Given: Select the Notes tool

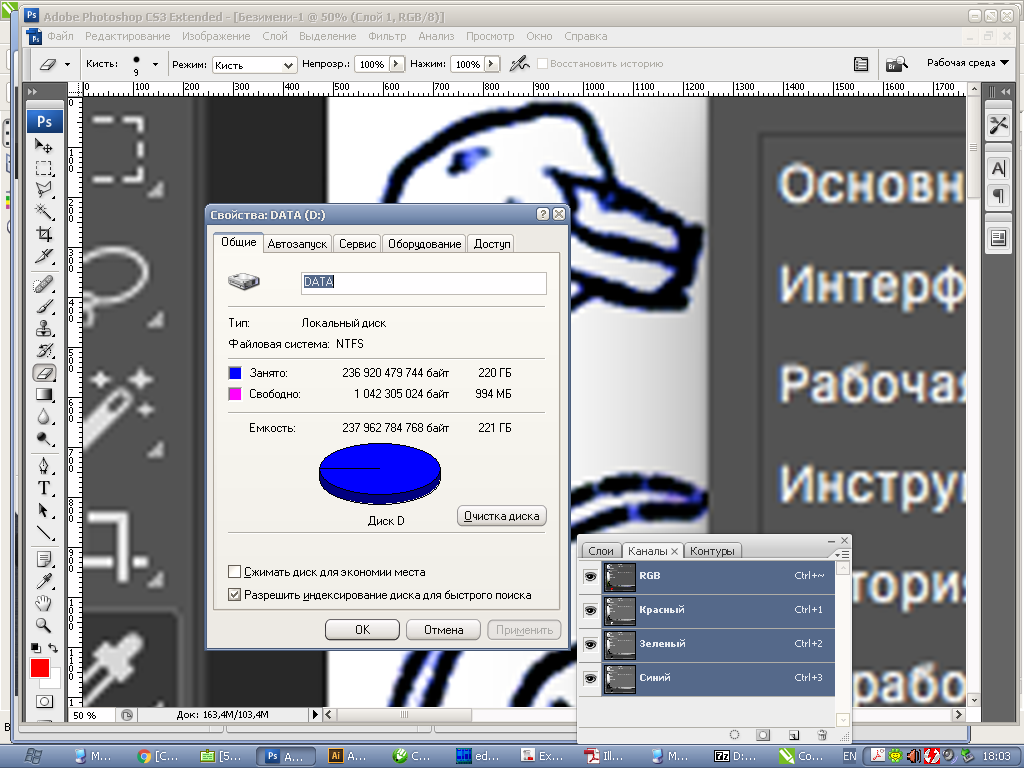Looking at the screenshot, I should 44,560.
